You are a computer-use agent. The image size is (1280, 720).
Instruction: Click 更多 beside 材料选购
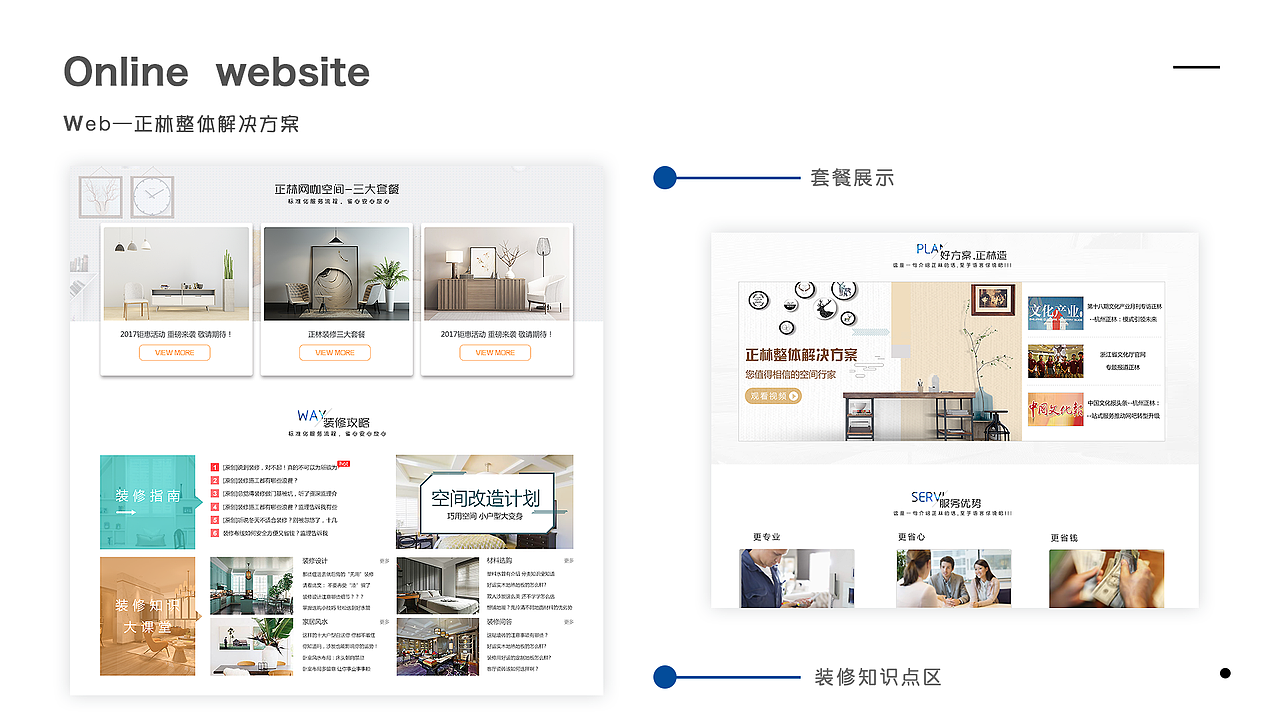point(569,561)
